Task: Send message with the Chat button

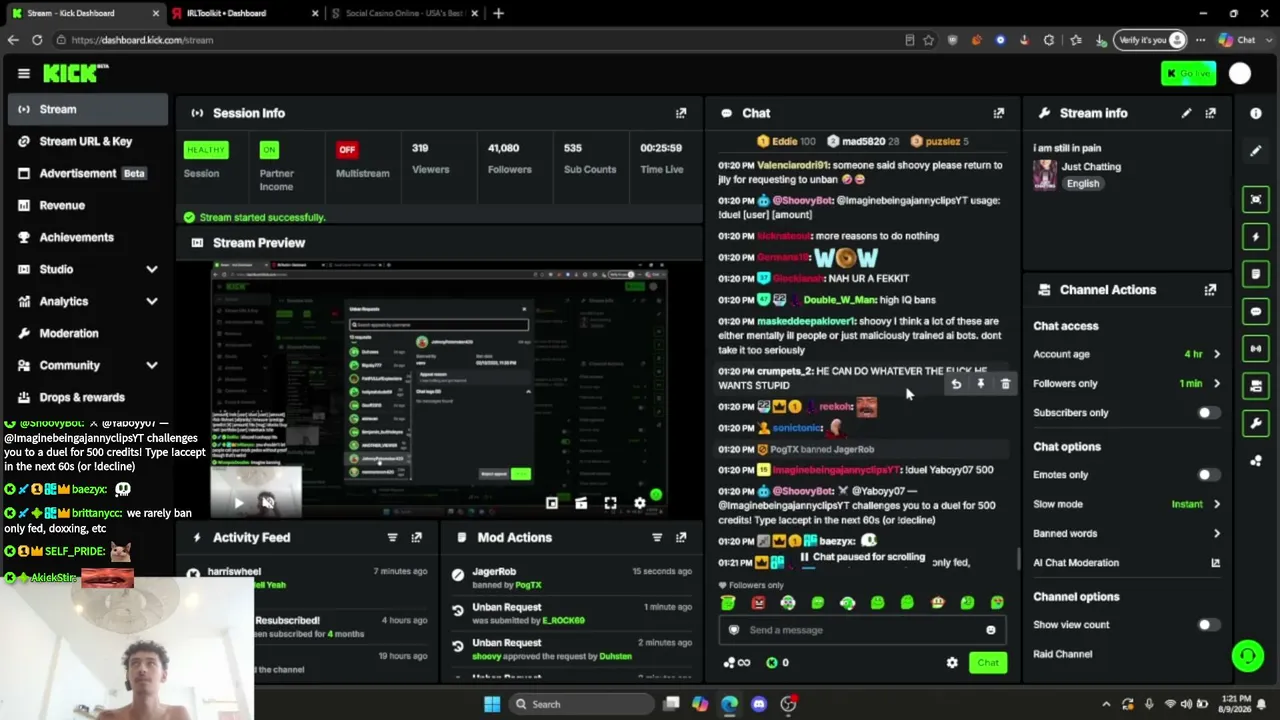Action: (988, 662)
